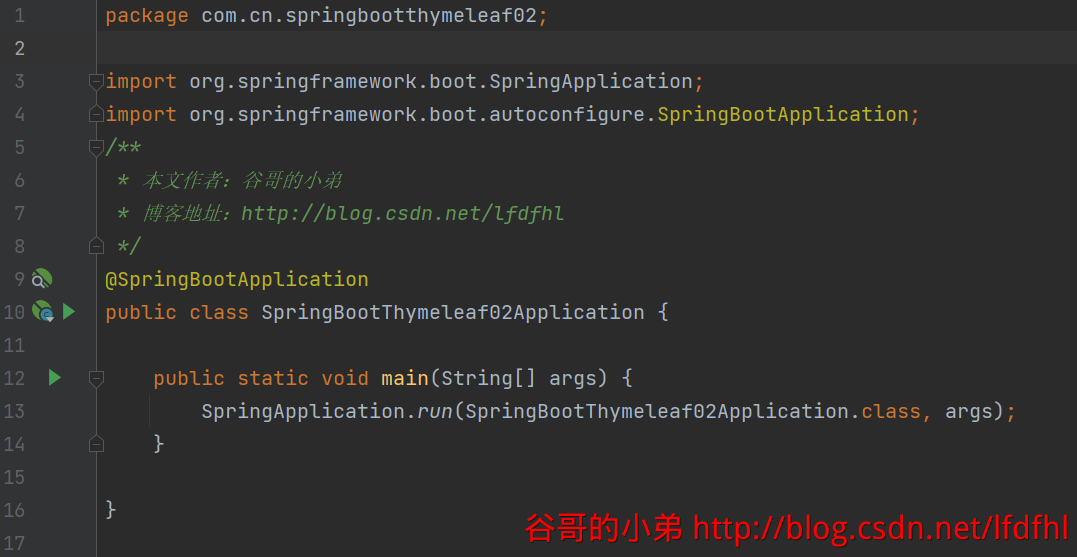Collapse the main method fold marker on line 12
The height and width of the screenshot is (557, 1077).
[x=96, y=378]
